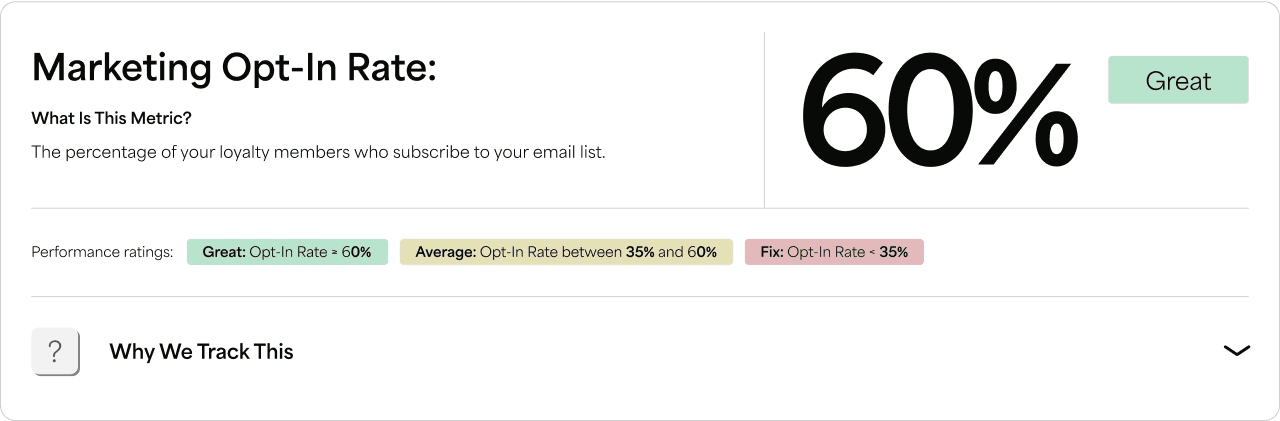Click the bold 35% in the Average chip
This screenshot has width=1280, height=421.
pyautogui.click(x=640, y=252)
